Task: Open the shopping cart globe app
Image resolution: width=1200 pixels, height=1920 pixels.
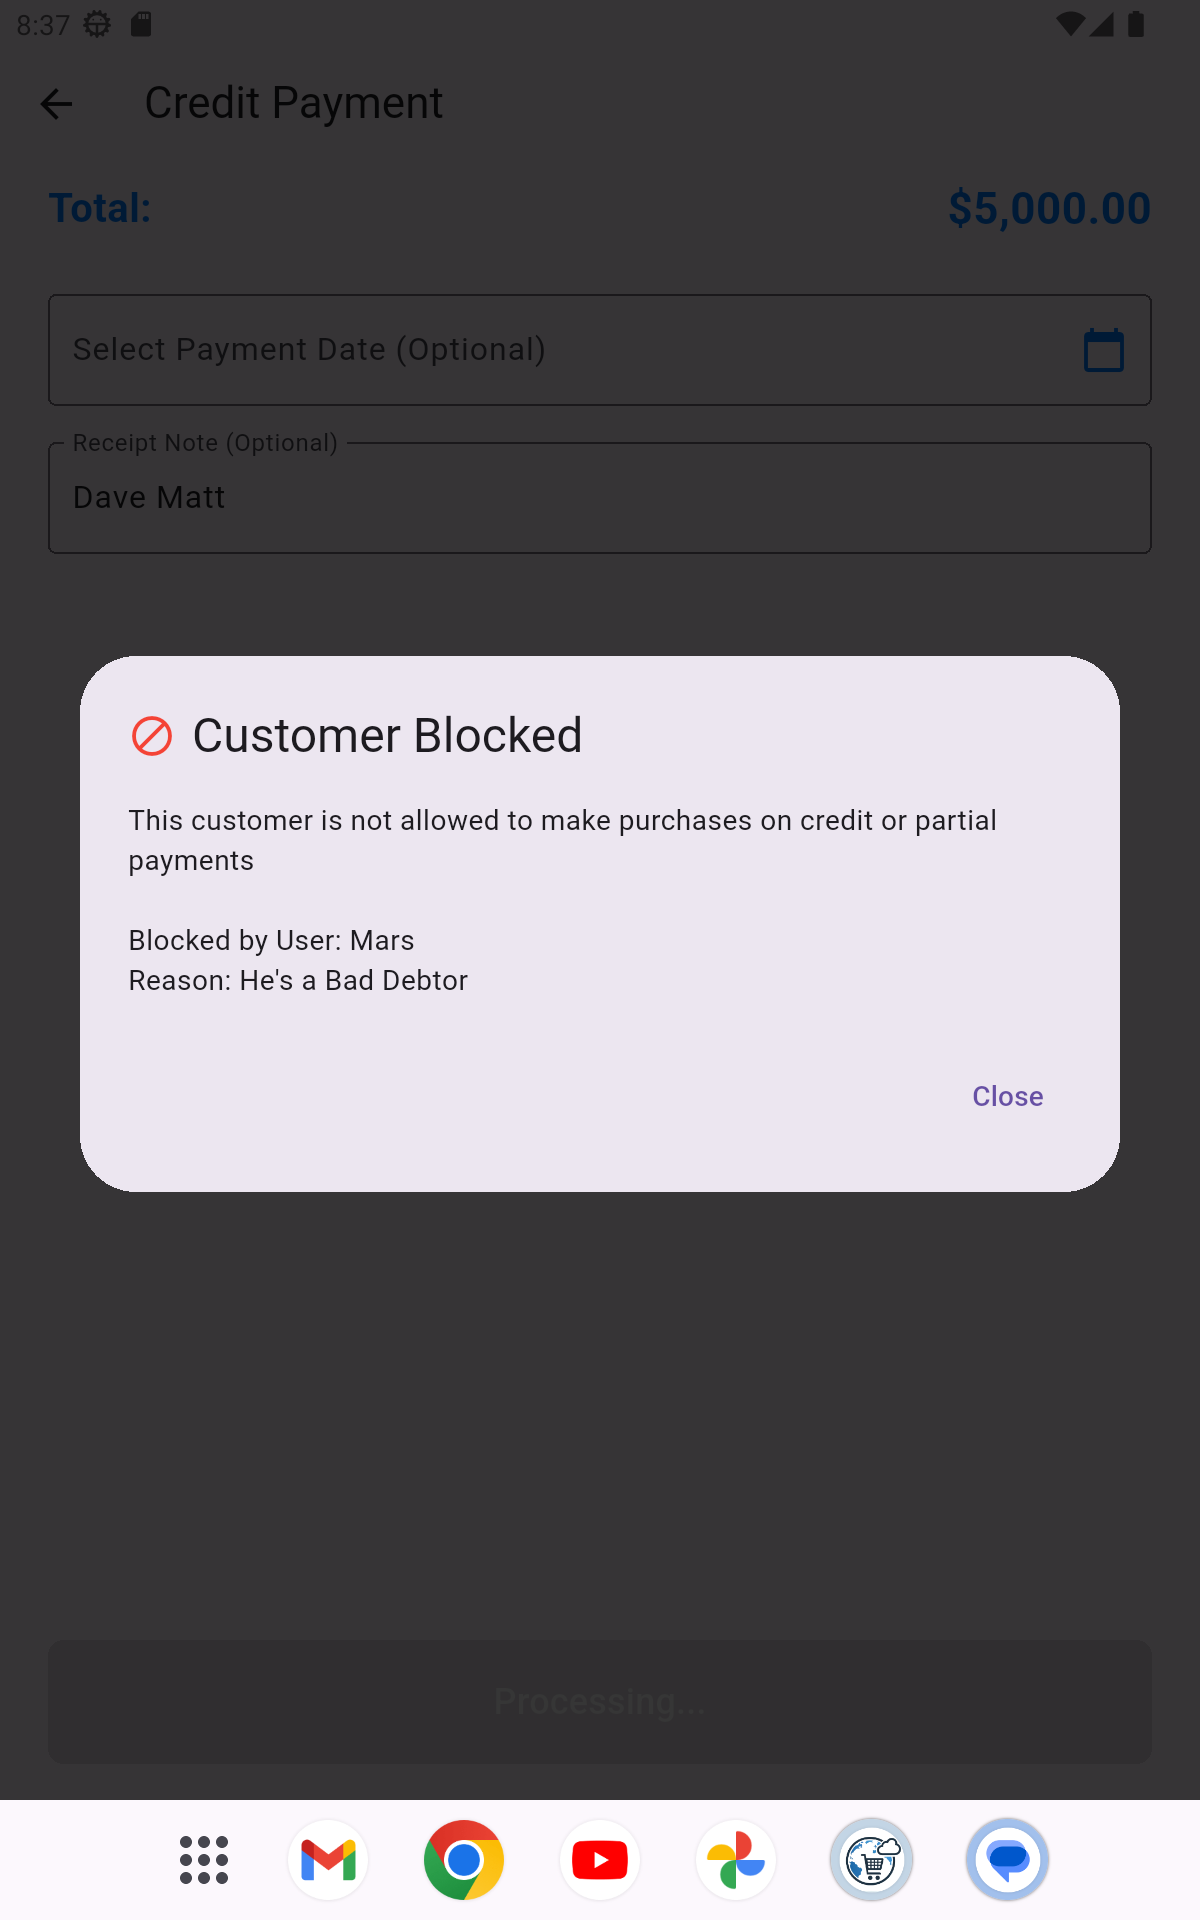Action: click(872, 1860)
